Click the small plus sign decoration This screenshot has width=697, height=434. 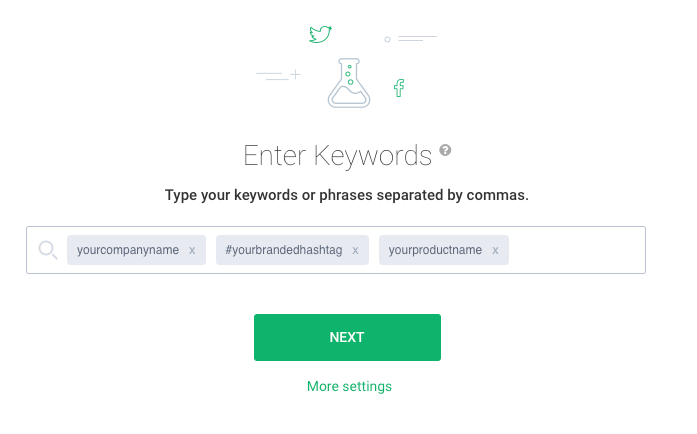(x=295, y=73)
